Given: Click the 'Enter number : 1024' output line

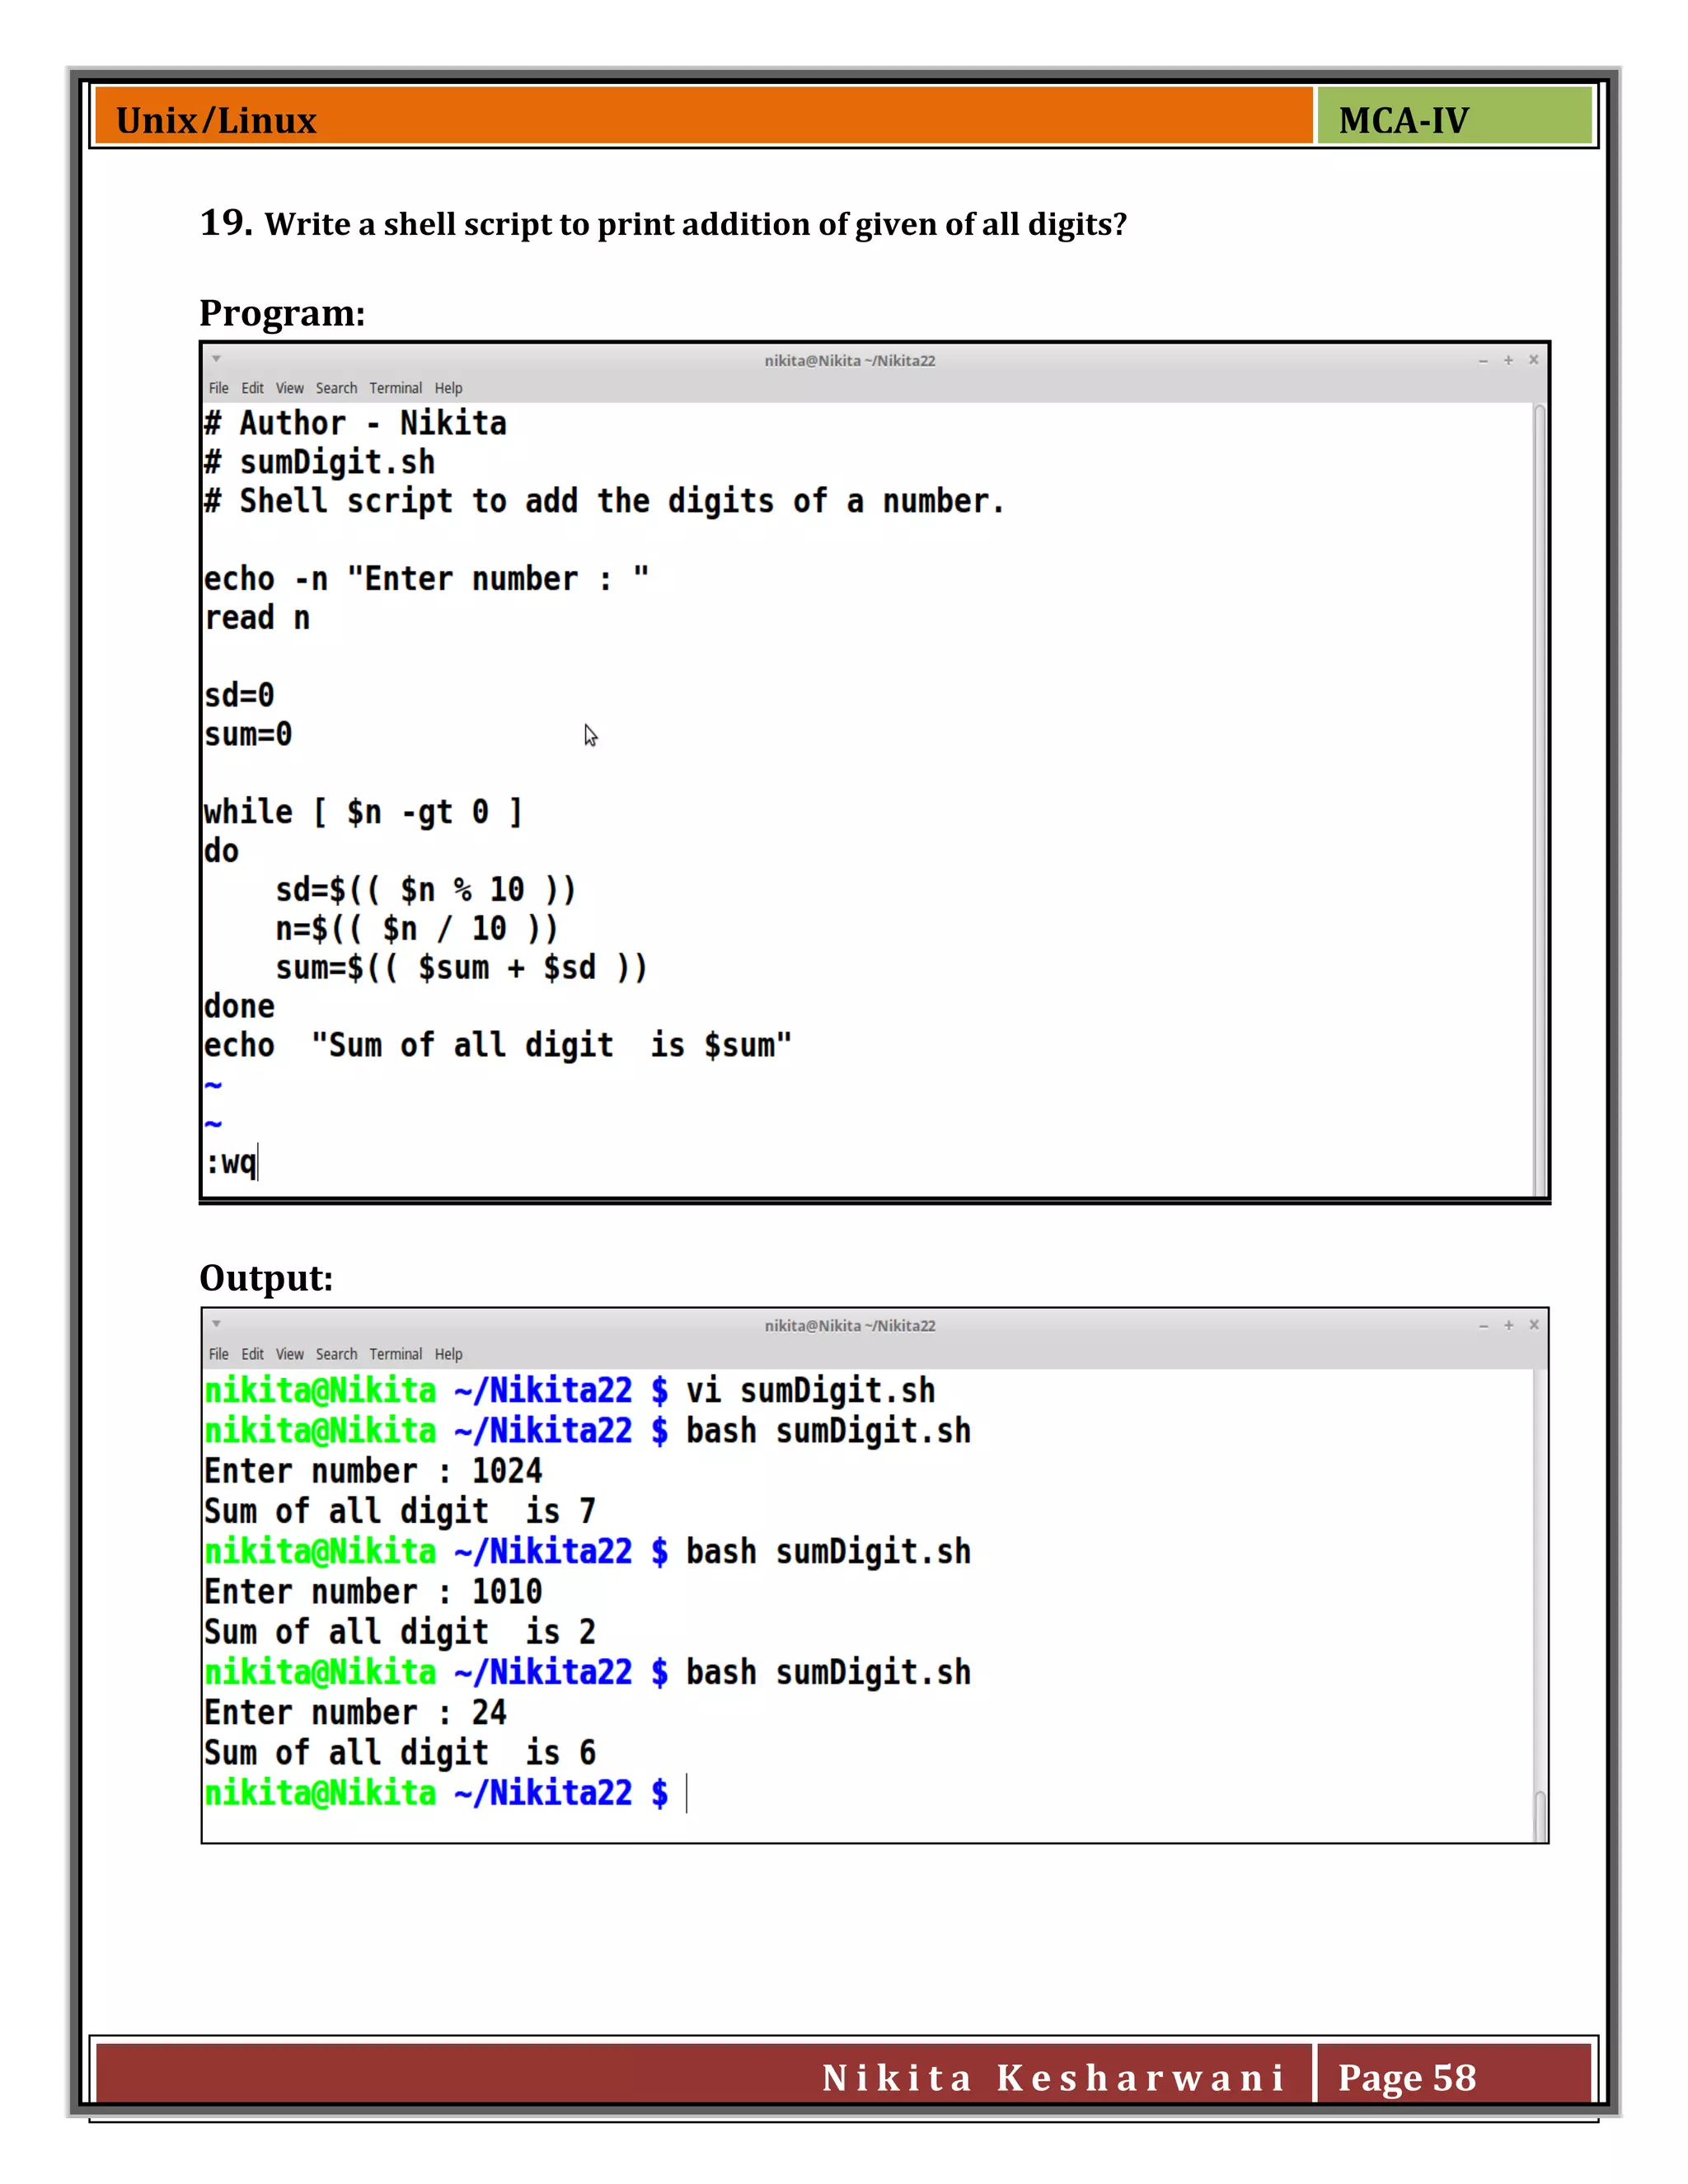Looking at the screenshot, I should [x=373, y=1471].
